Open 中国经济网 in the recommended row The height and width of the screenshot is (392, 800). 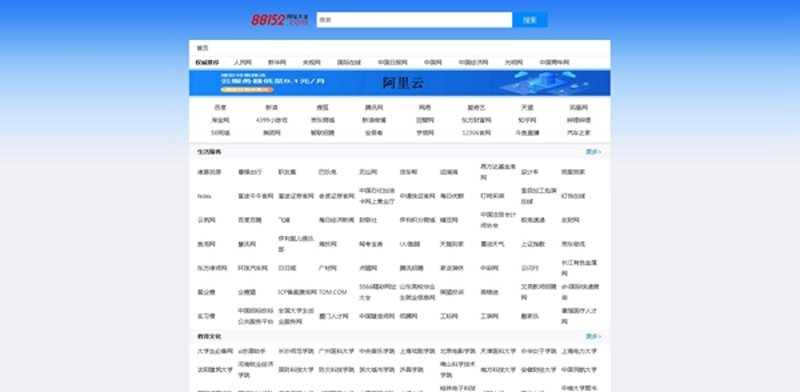coord(473,62)
